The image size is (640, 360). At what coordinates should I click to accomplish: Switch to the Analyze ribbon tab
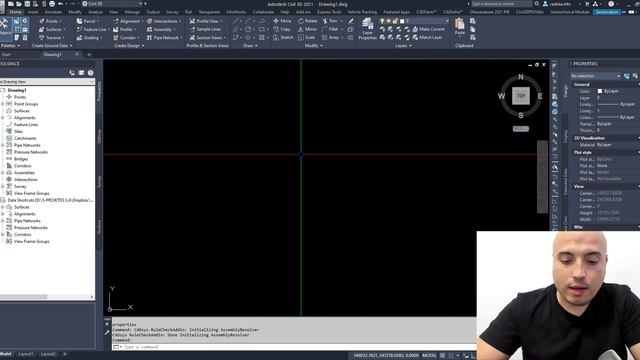coord(96,12)
